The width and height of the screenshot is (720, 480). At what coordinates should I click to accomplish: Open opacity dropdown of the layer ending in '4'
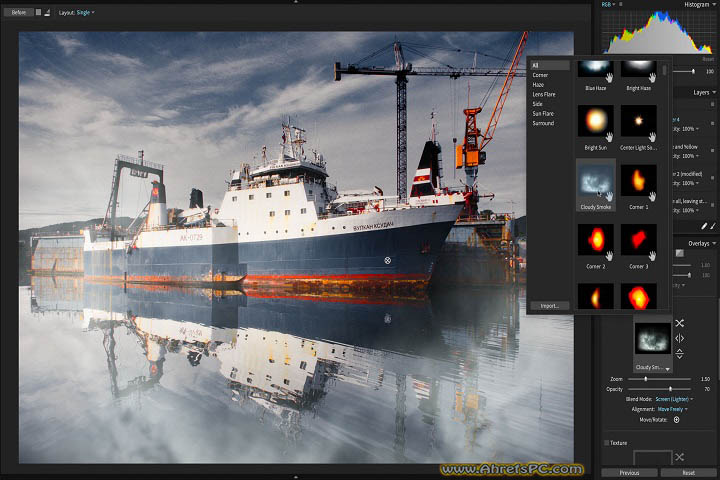coord(690,129)
